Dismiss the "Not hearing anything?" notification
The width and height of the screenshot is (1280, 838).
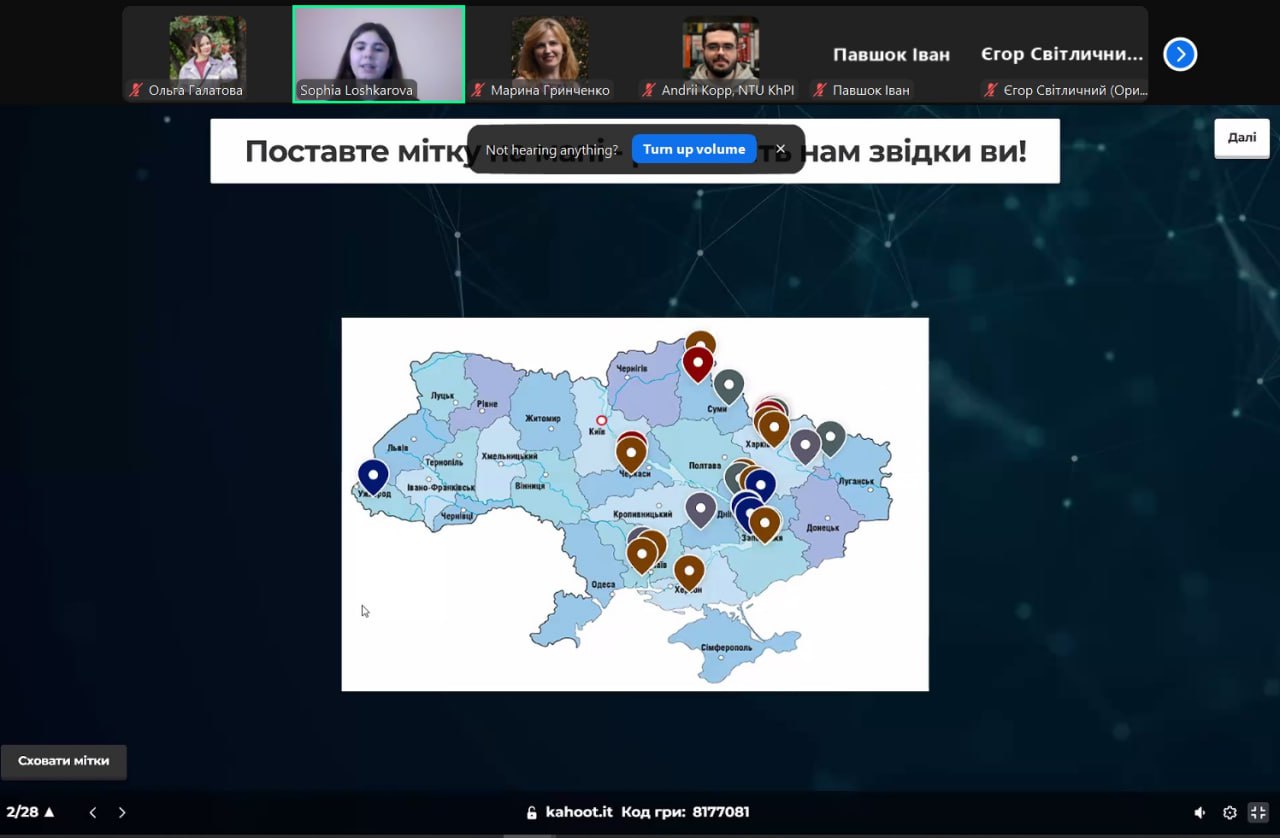pyautogui.click(x=781, y=150)
